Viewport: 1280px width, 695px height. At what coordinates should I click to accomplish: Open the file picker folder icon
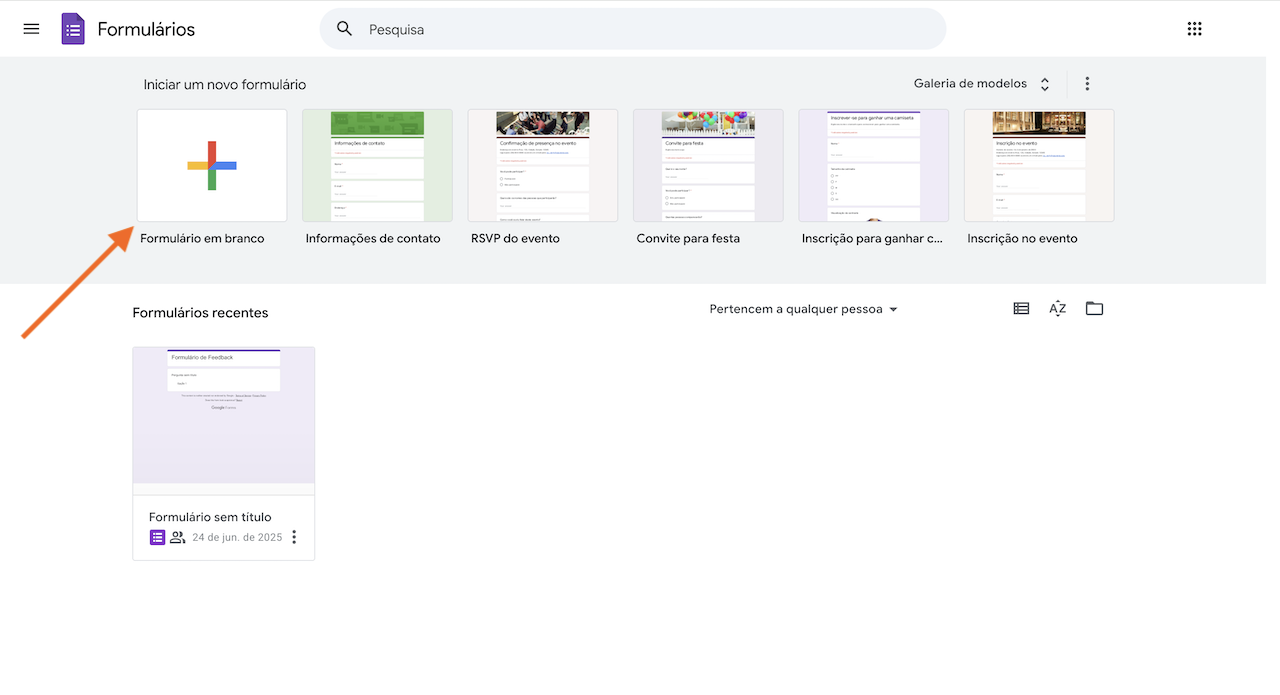point(1094,309)
